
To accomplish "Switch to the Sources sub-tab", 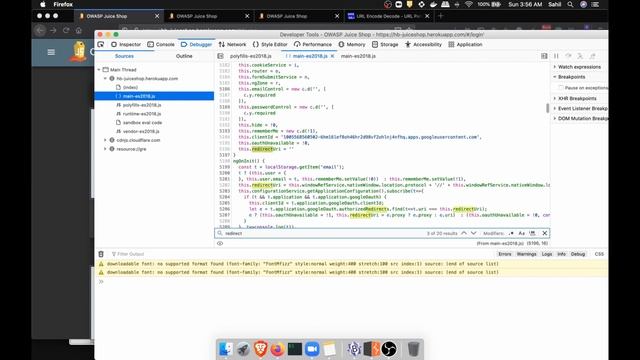I will click(x=124, y=56).
